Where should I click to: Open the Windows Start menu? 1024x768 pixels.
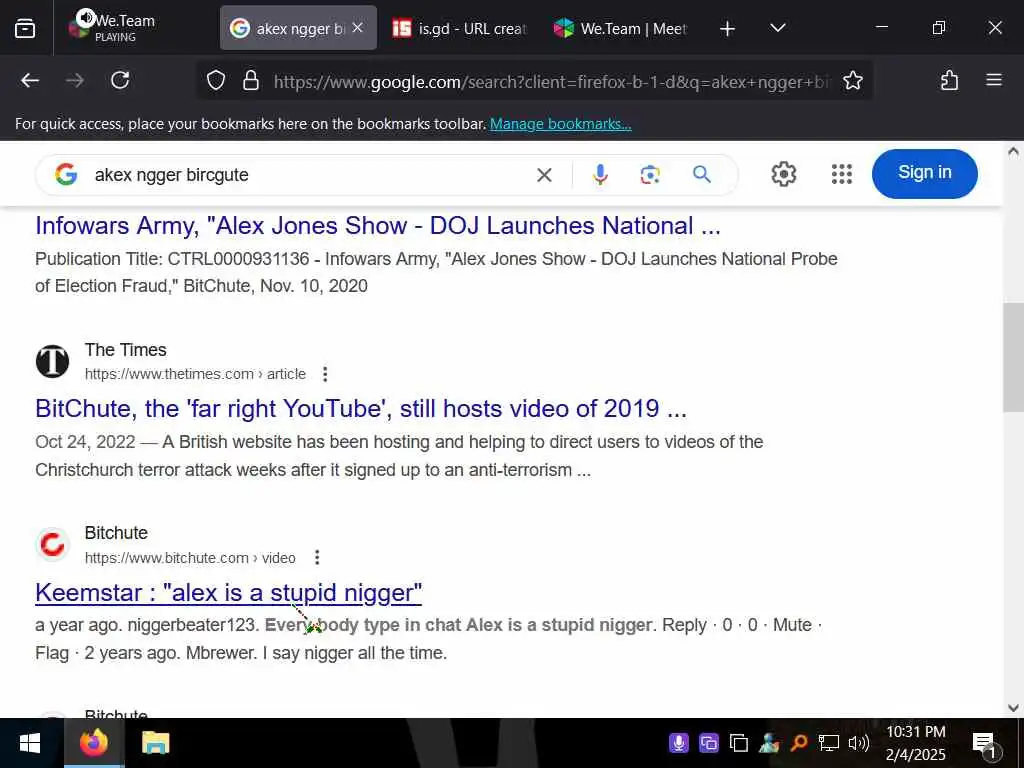pos(30,743)
